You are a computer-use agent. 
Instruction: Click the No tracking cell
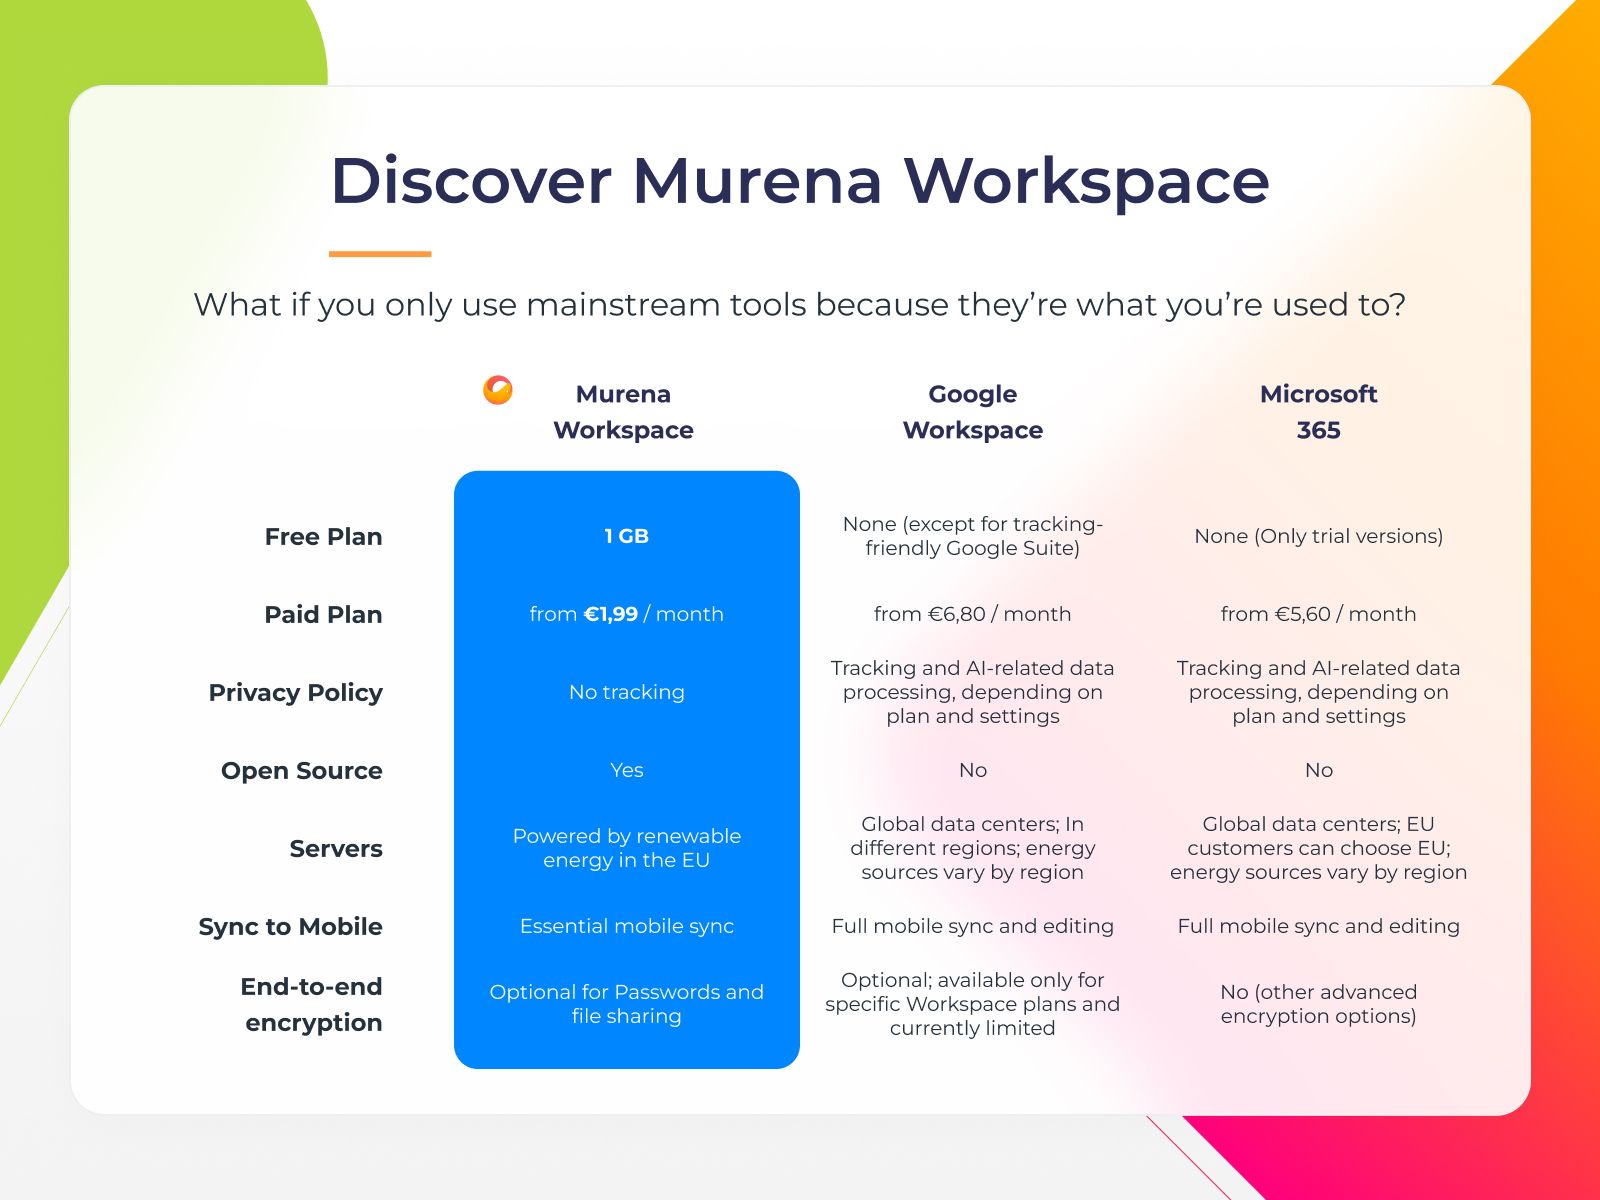[626, 692]
